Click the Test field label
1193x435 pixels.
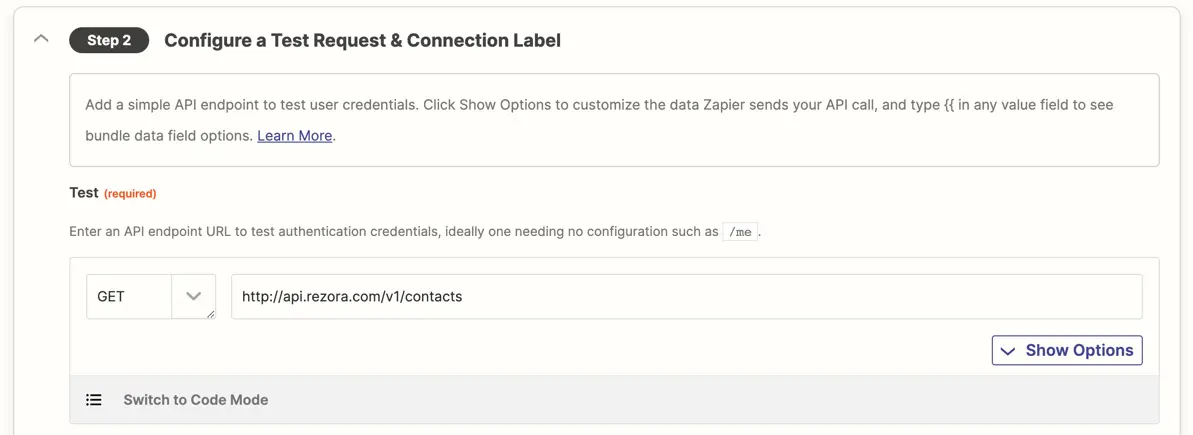tap(84, 193)
